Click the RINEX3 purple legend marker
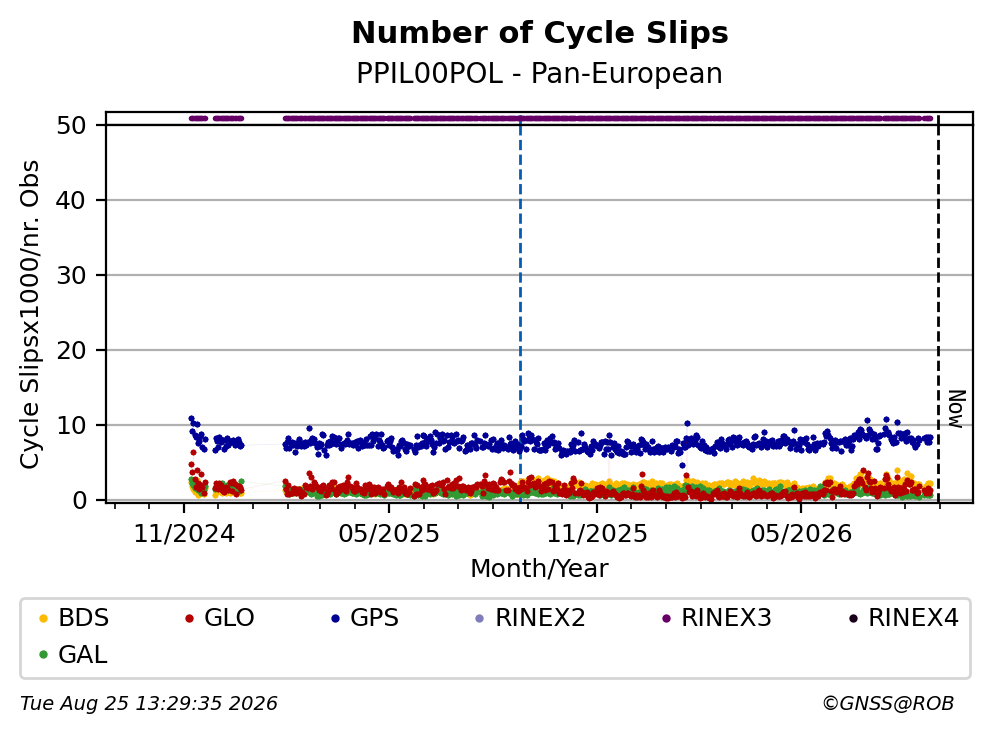The image size is (993, 734). tap(666, 618)
